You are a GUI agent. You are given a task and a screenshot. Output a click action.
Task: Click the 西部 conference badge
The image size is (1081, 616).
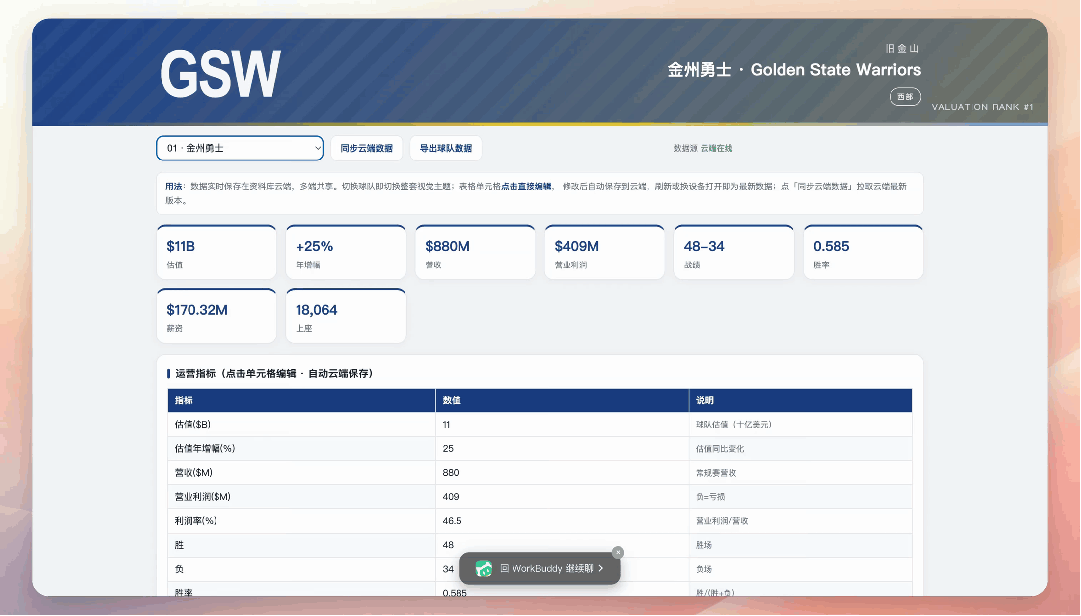[905, 97]
